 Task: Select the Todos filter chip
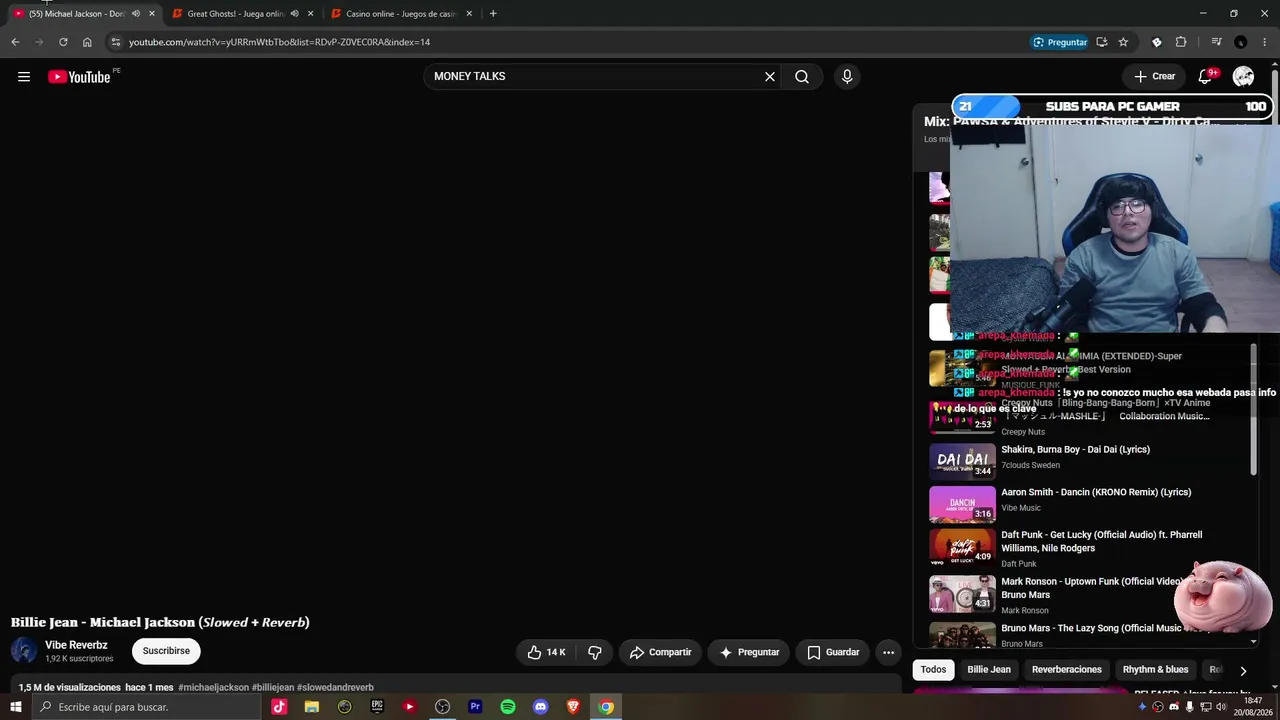[933, 670]
